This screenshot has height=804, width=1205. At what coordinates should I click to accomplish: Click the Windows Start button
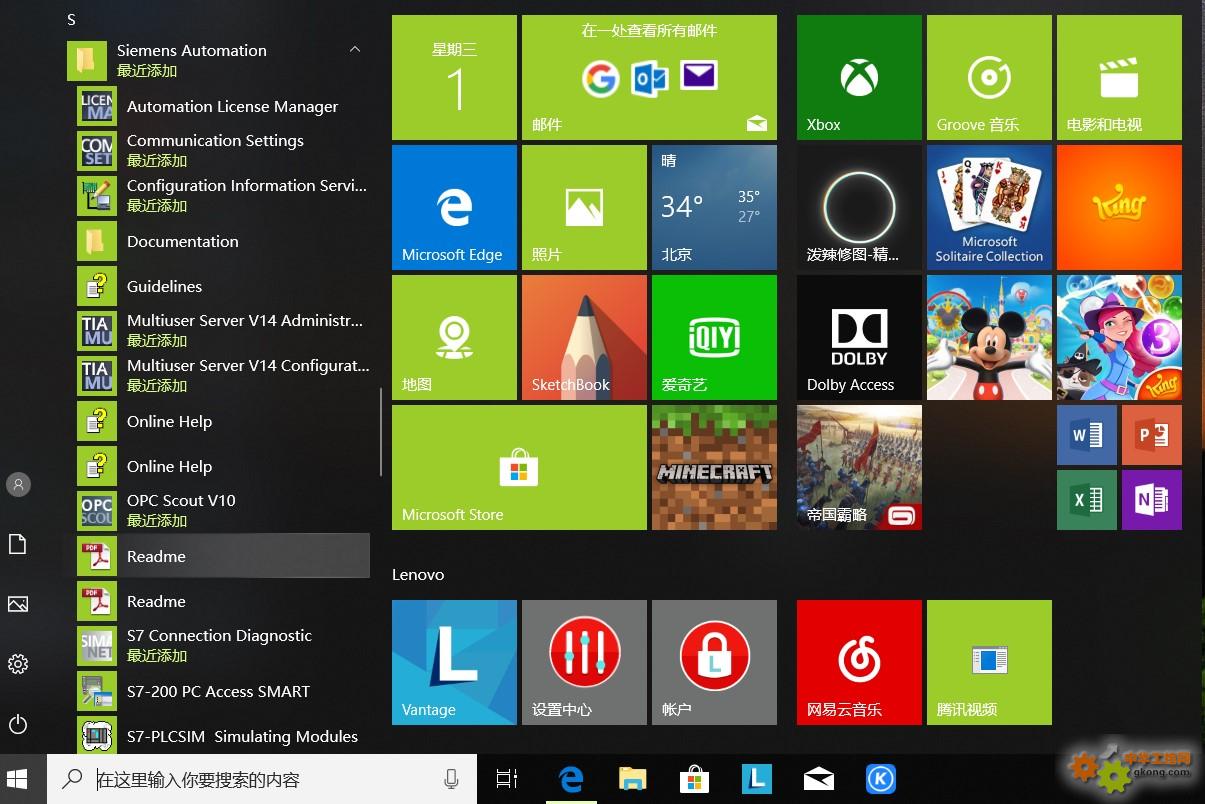point(18,779)
